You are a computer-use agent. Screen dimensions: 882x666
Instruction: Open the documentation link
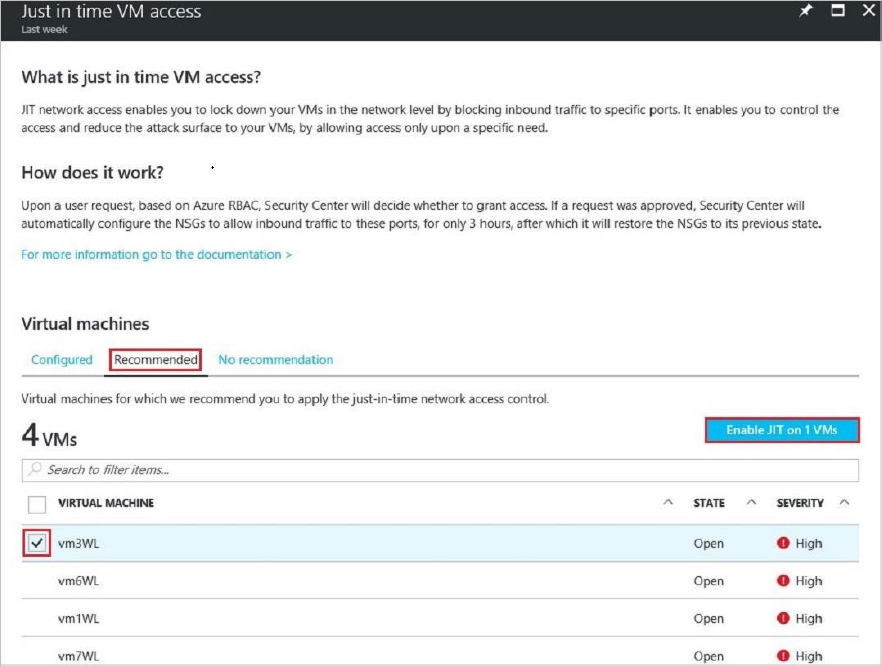coord(156,255)
